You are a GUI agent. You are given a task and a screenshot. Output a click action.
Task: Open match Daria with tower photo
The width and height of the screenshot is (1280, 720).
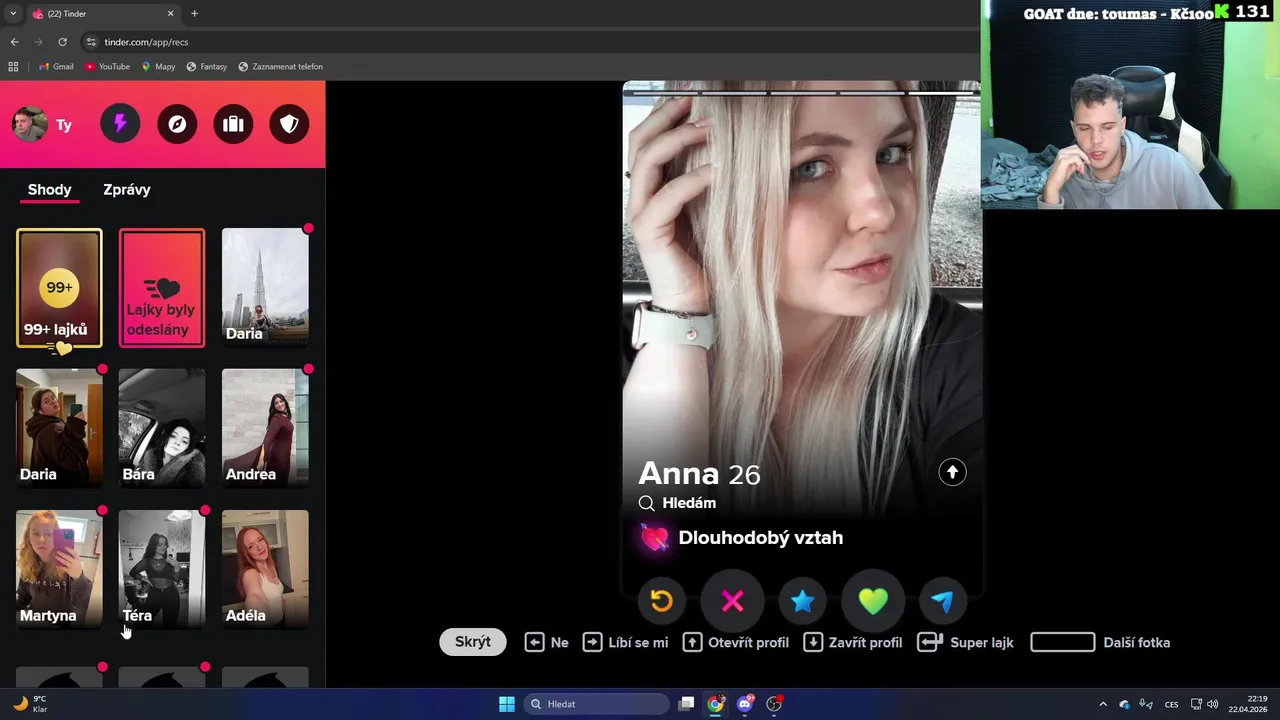click(x=265, y=288)
